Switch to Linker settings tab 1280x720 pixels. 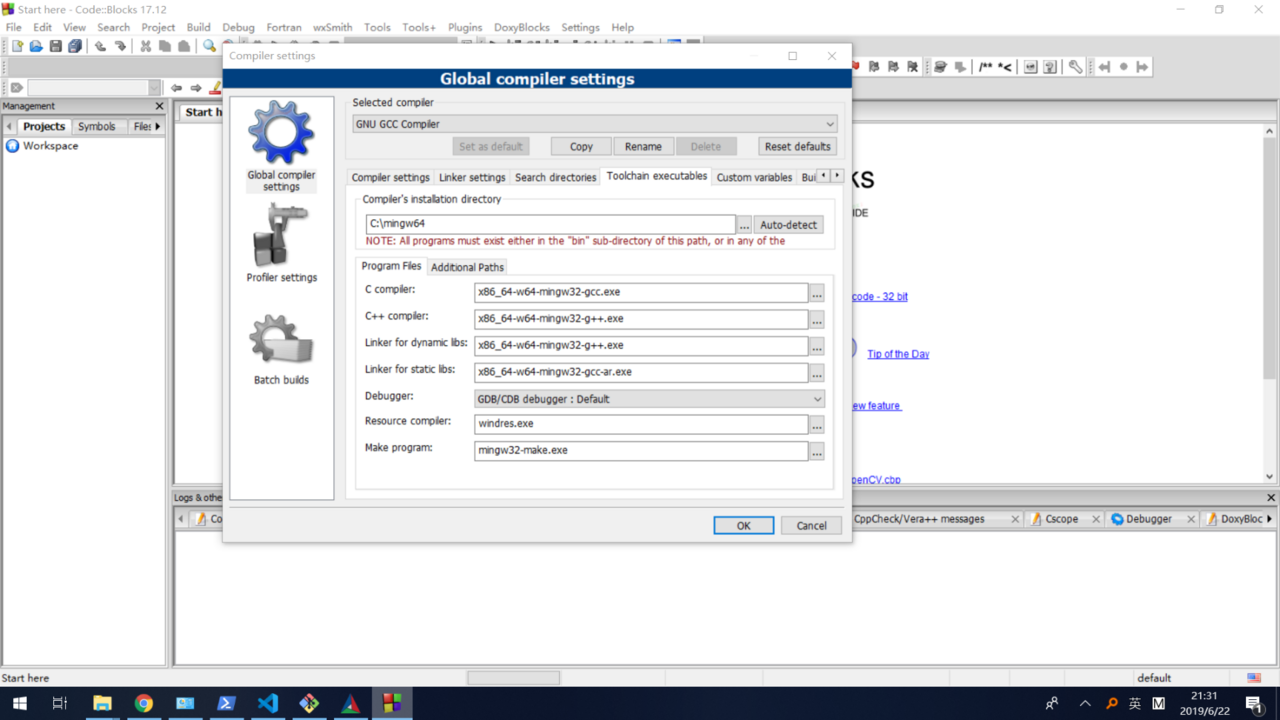pos(472,177)
